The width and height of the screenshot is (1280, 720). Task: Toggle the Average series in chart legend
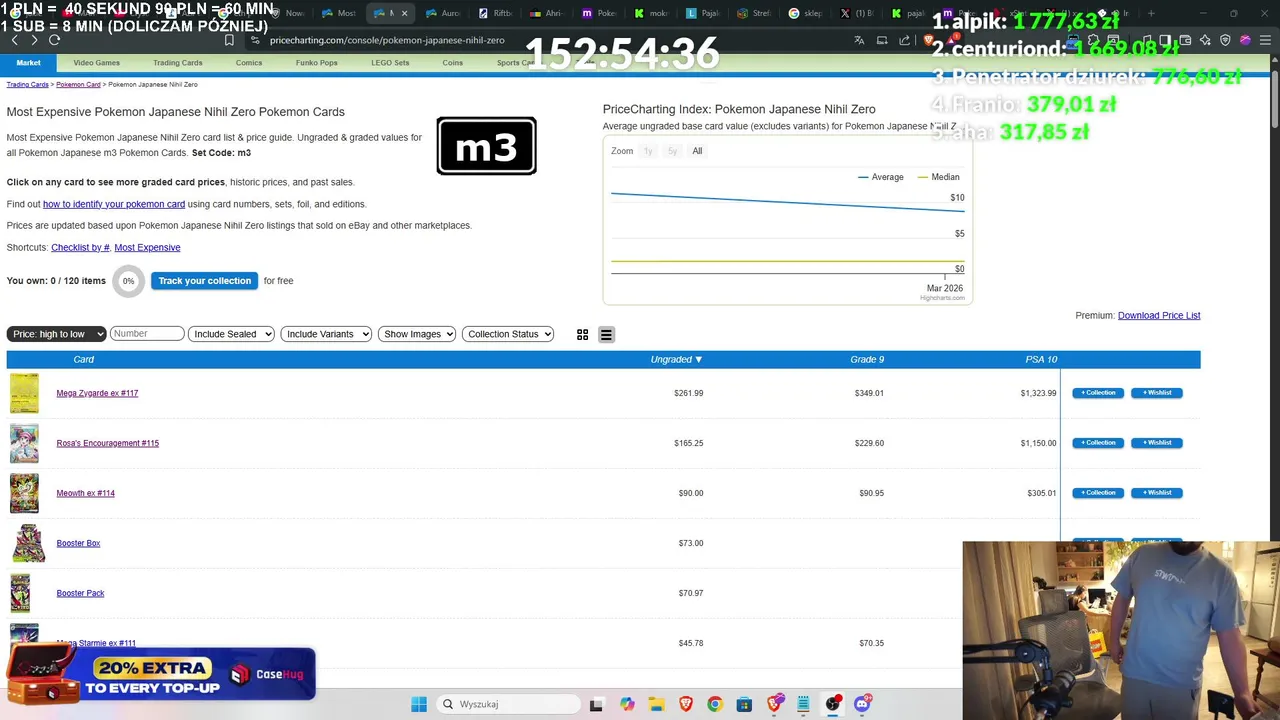click(x=880, y=177)
